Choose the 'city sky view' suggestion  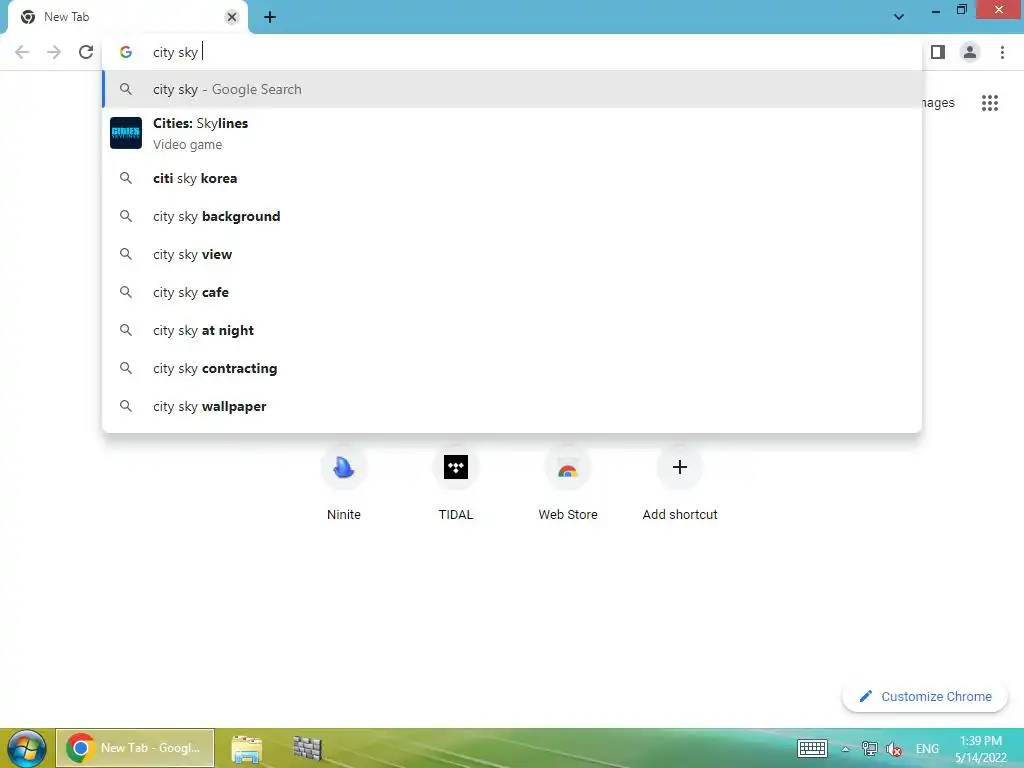pyautogui.click(x=512, y=254)
